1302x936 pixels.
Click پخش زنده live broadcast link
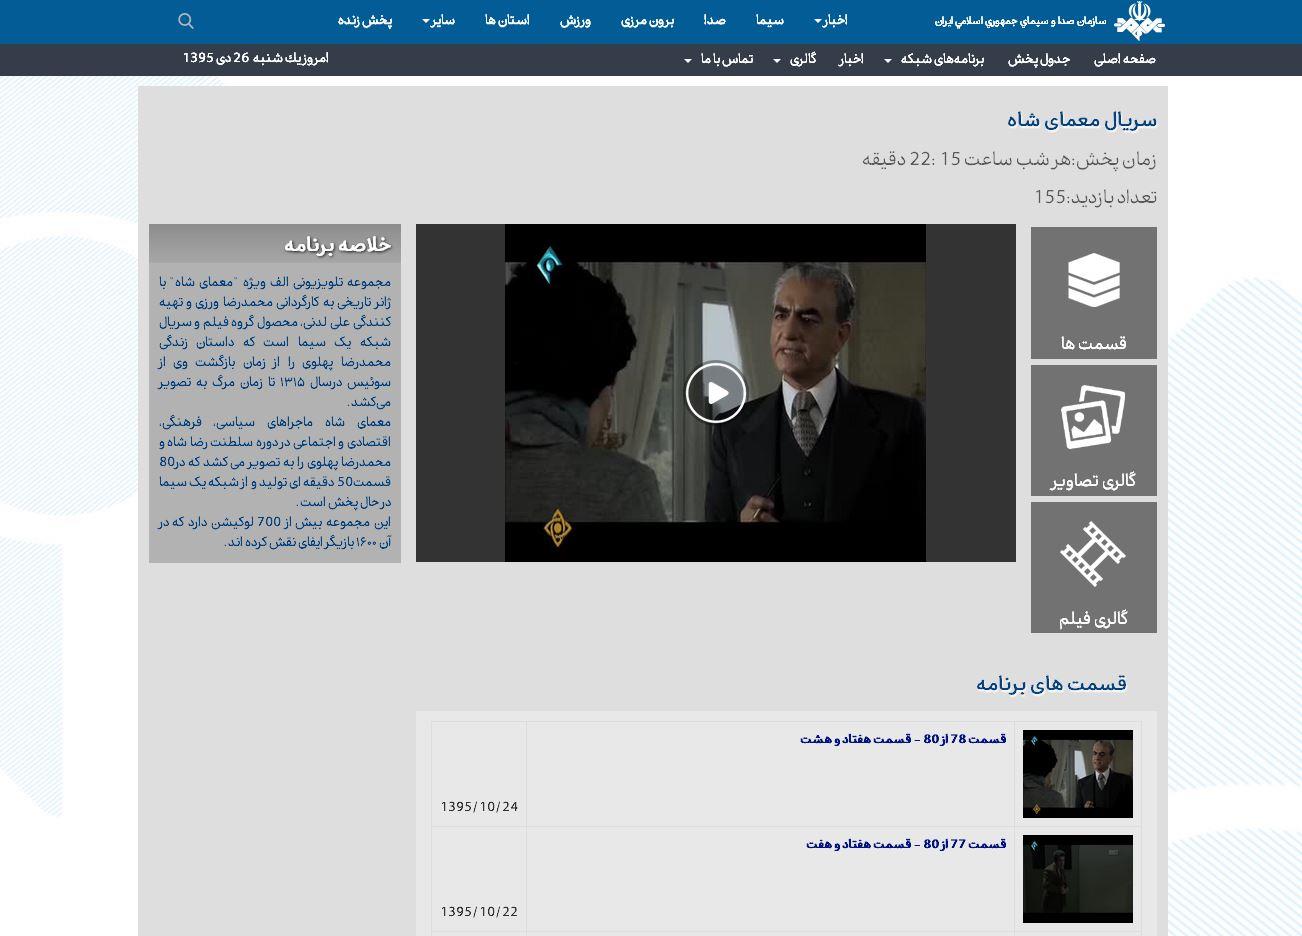click(x=365, y=21)
